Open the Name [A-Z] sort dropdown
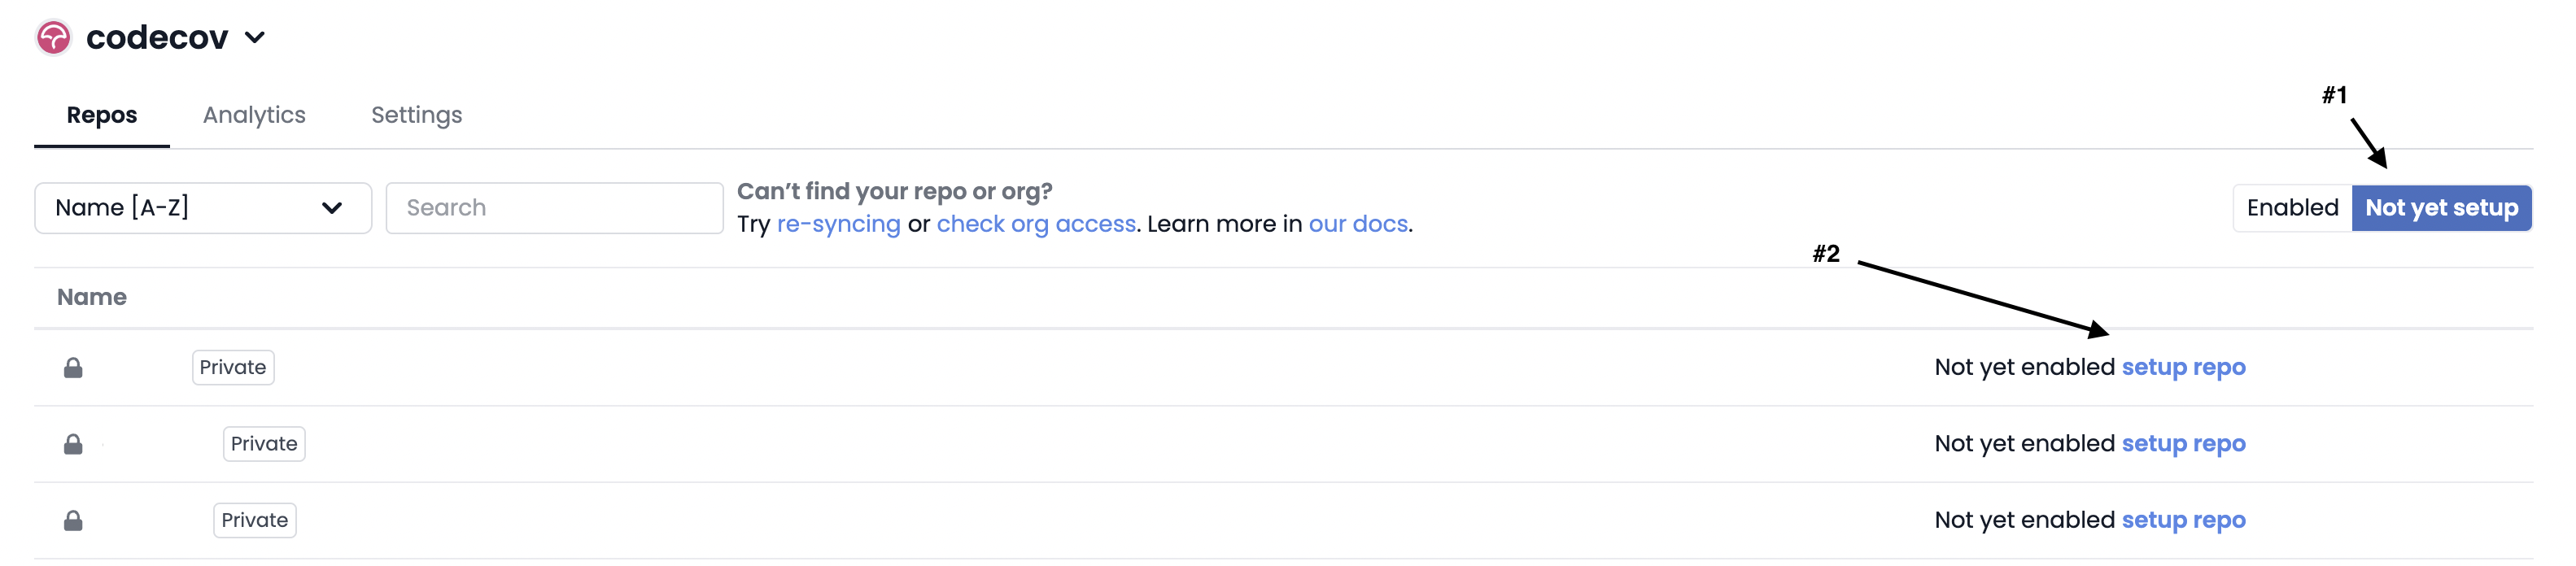The width and height of the screenshot is (2576, 566). (203, 208)
